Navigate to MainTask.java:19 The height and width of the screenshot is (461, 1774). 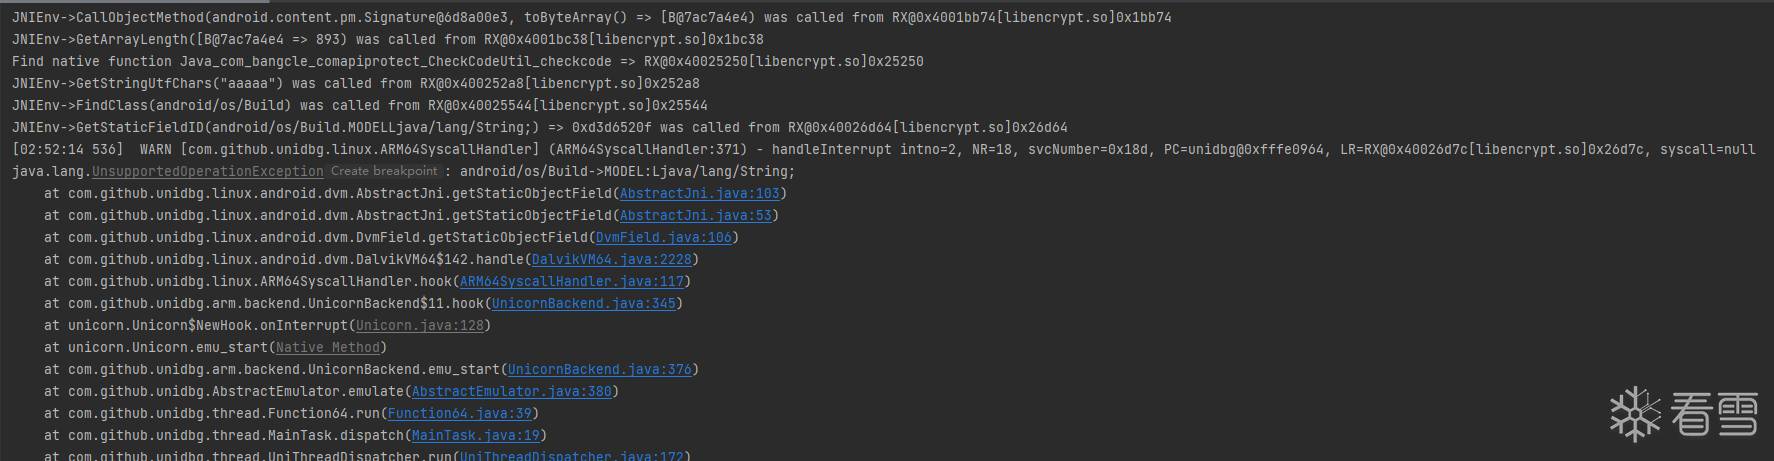click(475, 436)
